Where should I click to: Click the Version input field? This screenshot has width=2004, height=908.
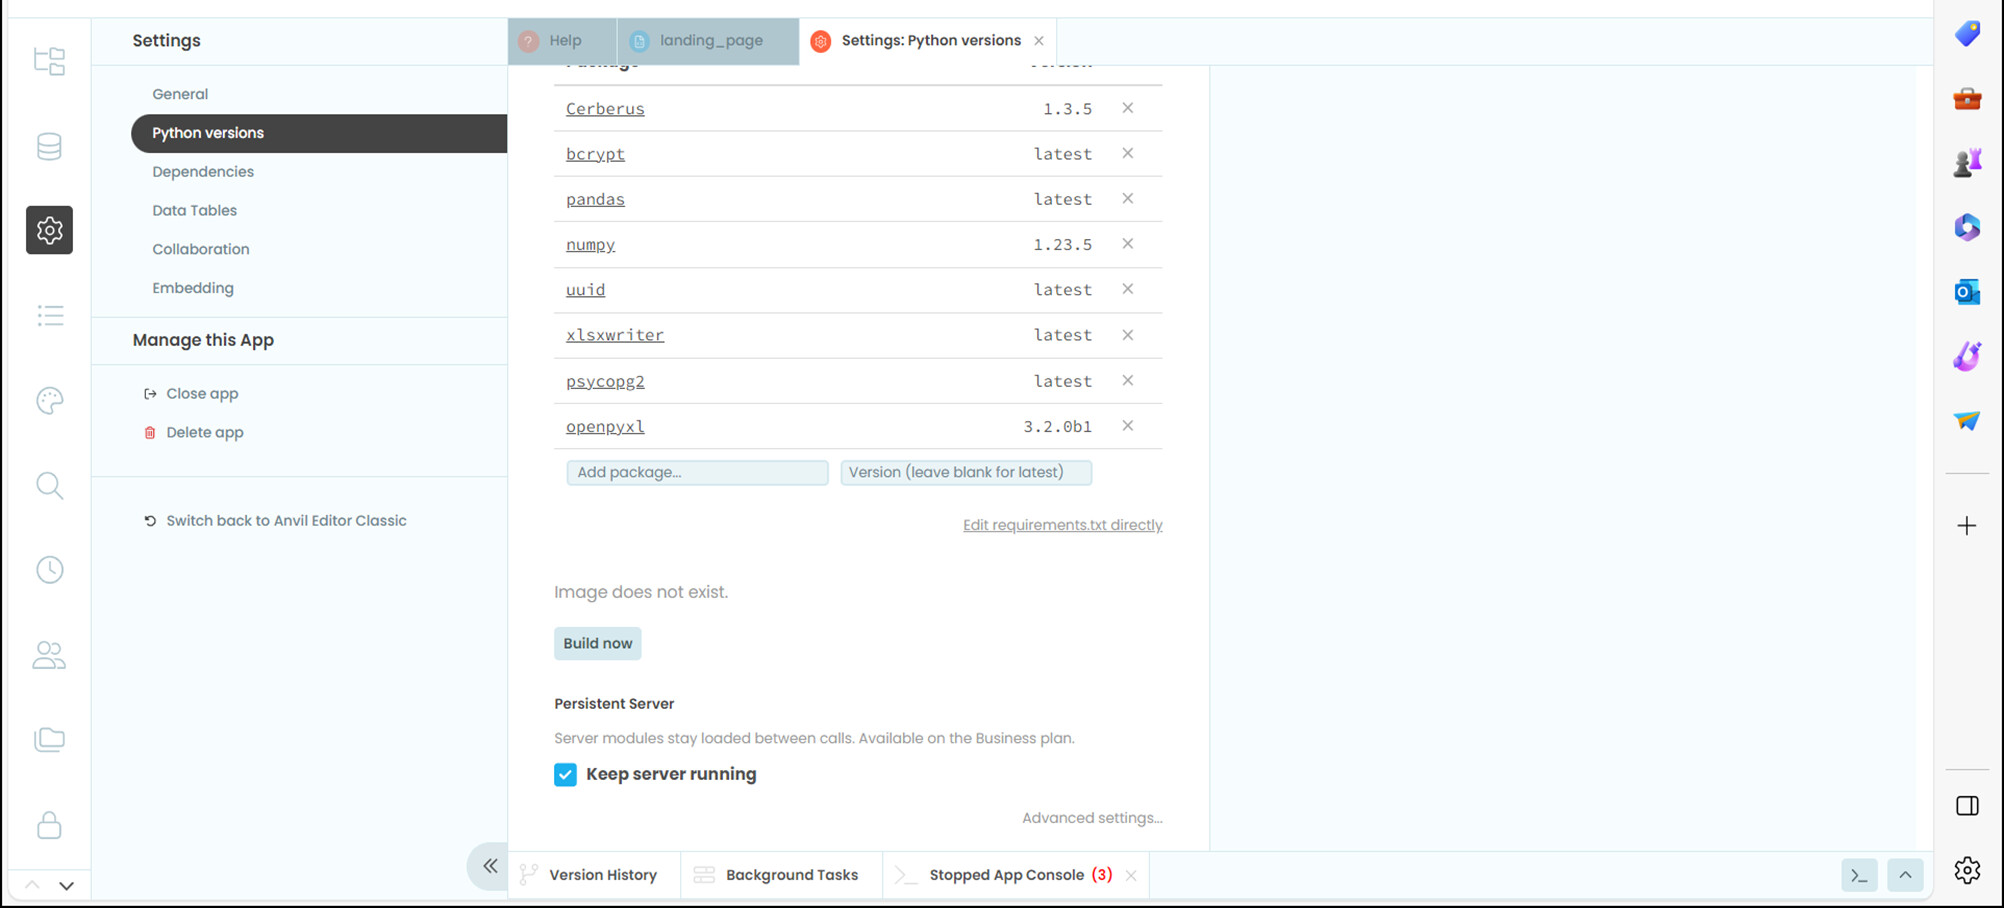click(966, 472)
